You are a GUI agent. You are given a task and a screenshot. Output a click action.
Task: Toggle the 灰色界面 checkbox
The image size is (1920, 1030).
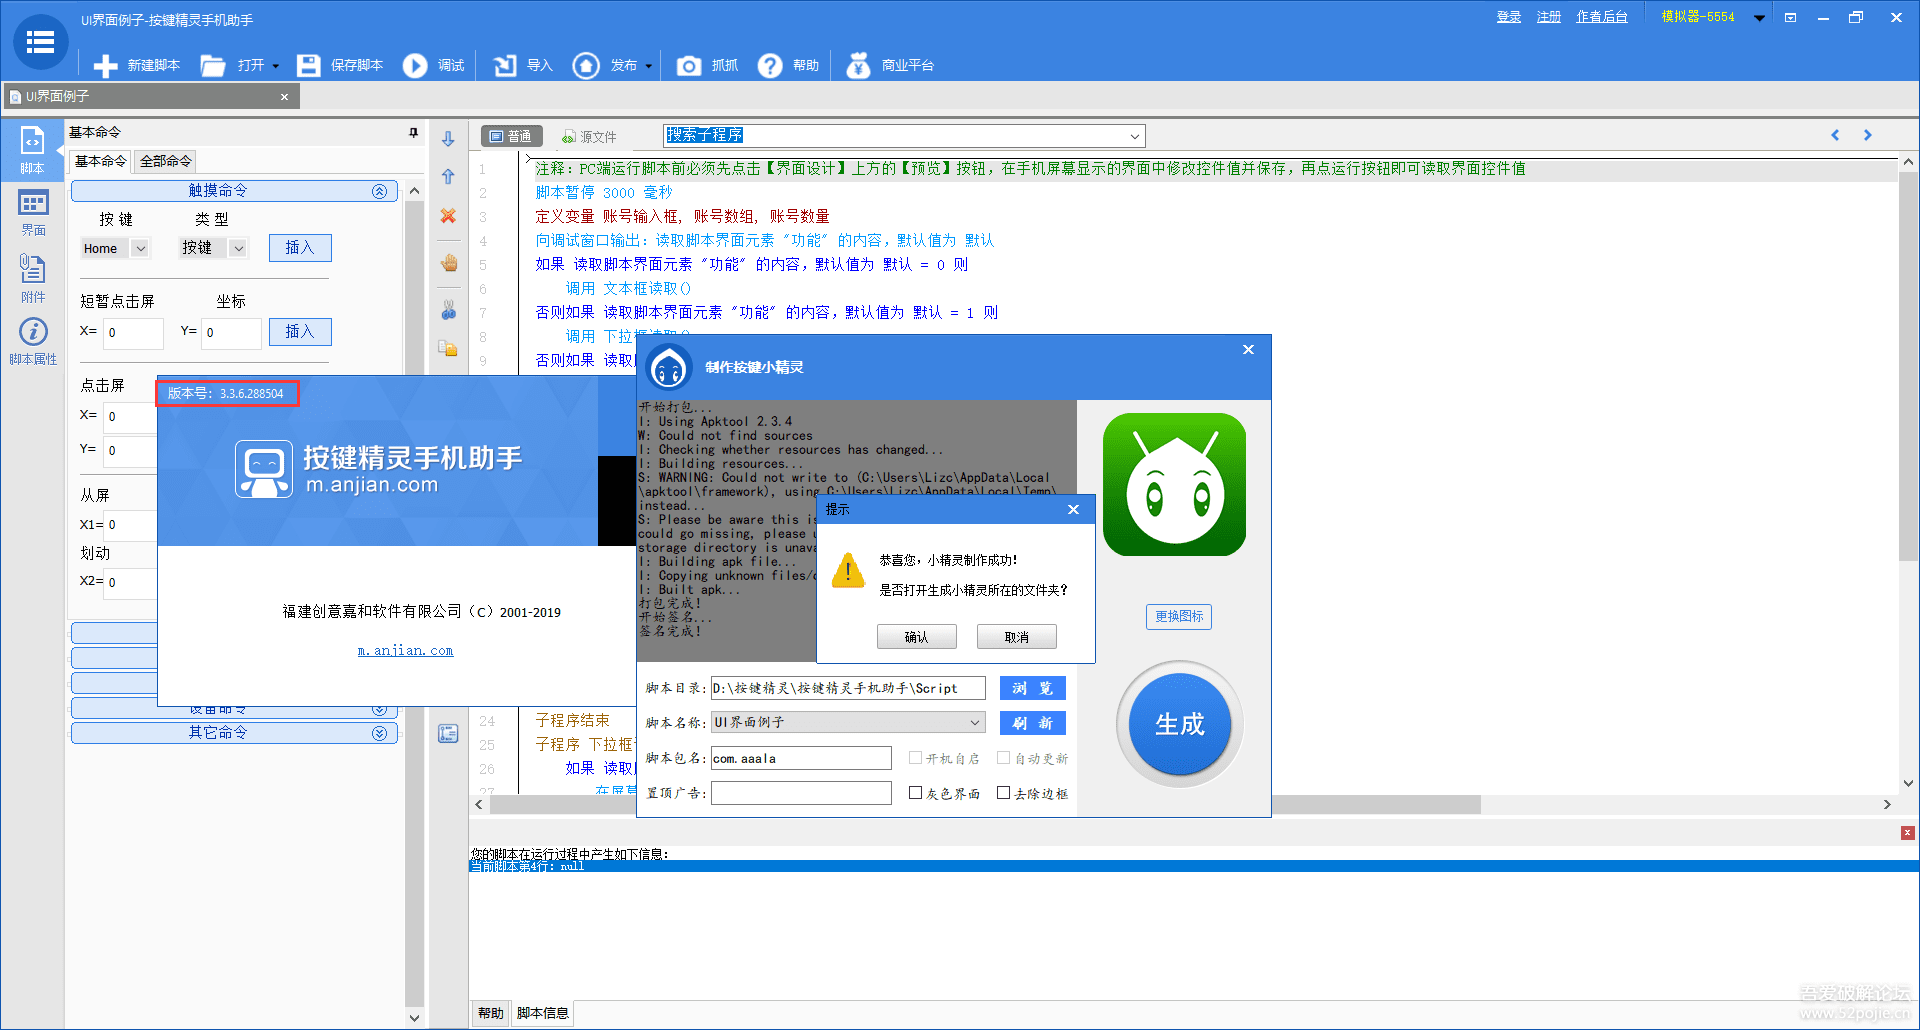(x=915, y=793)
